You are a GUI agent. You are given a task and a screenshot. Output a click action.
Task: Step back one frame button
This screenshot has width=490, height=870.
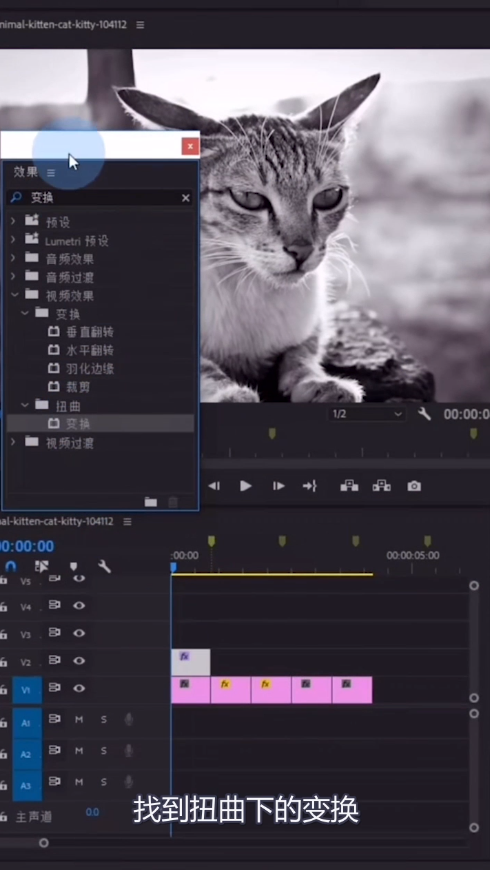[x=214, y=486]
